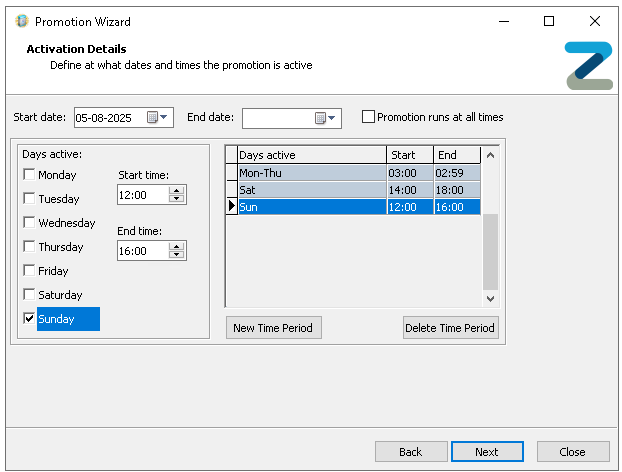This screenshot has width=622, height=472.
Task: Select the Sat time period row
Action: tap(311, 190)
